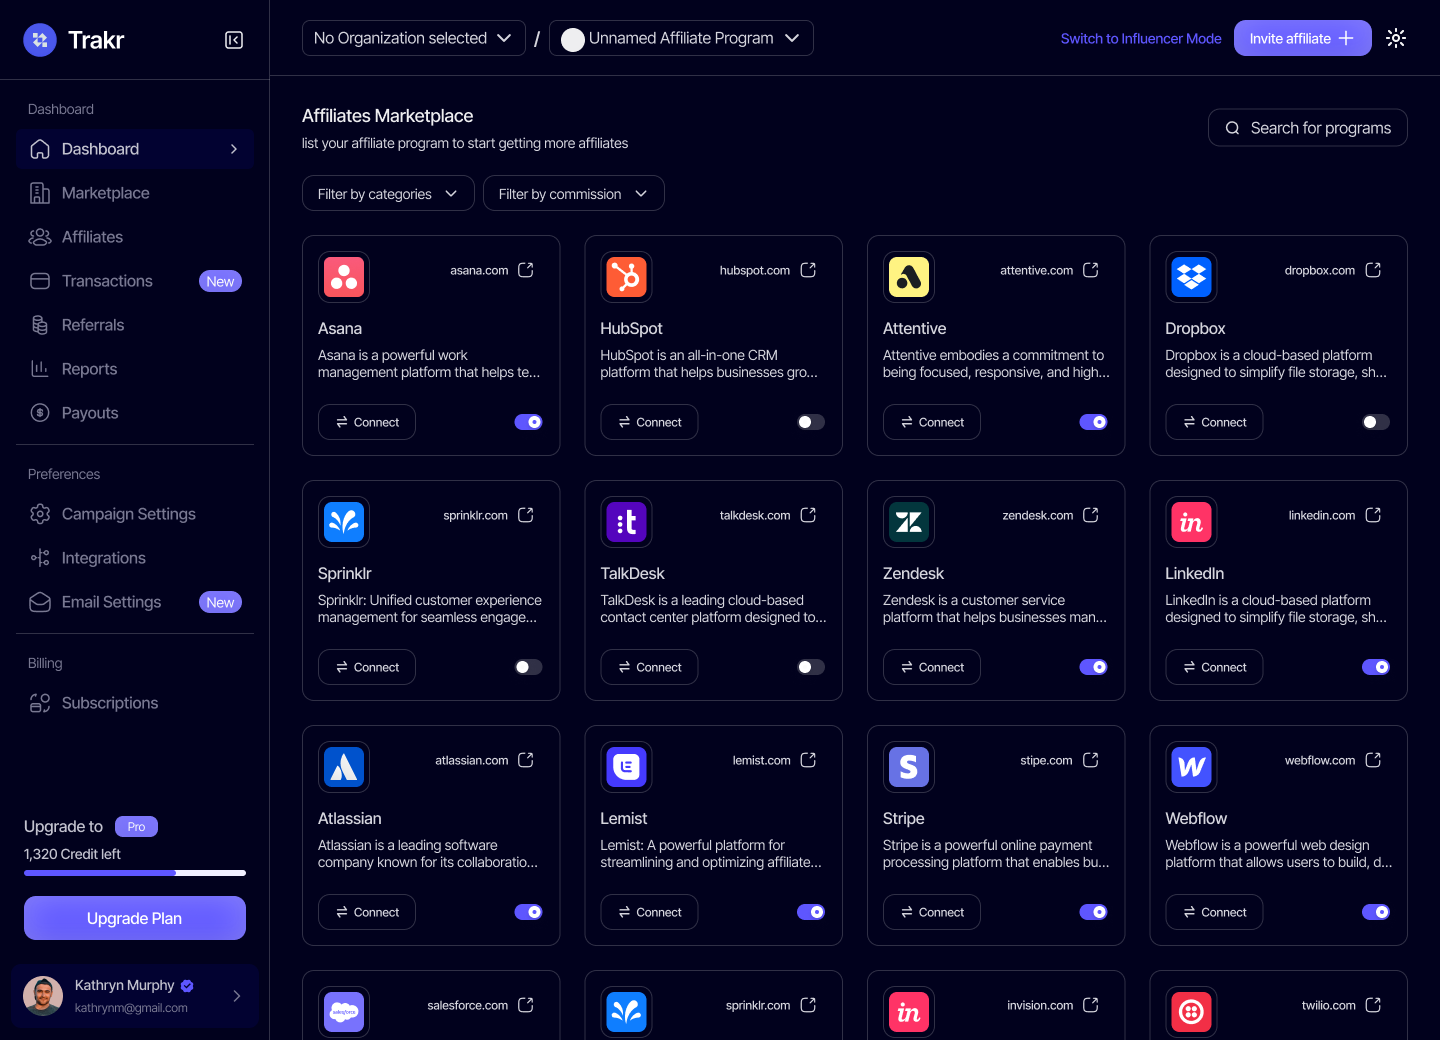Viewport: 1440px width, 1040px height.
Task: Disable the Asana program toggle
Action: (528, 422)
